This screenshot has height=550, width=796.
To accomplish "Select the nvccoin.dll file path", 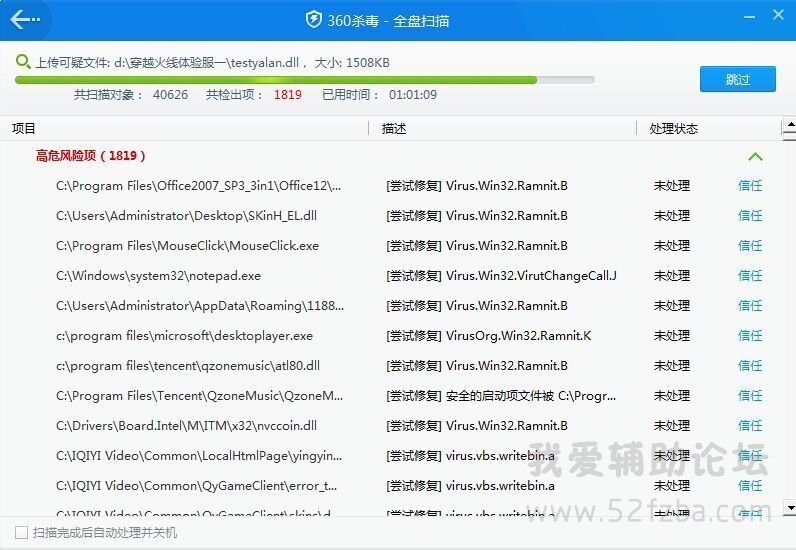I will tap(186, 426).
